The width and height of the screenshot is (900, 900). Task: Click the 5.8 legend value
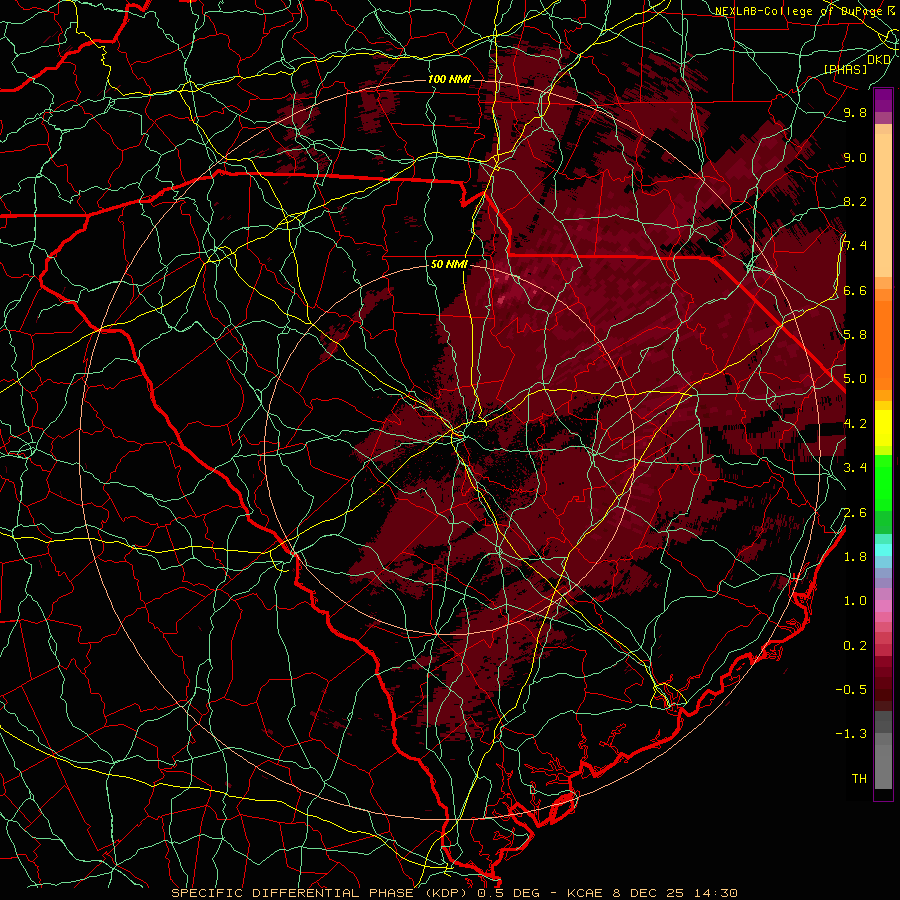855,335
